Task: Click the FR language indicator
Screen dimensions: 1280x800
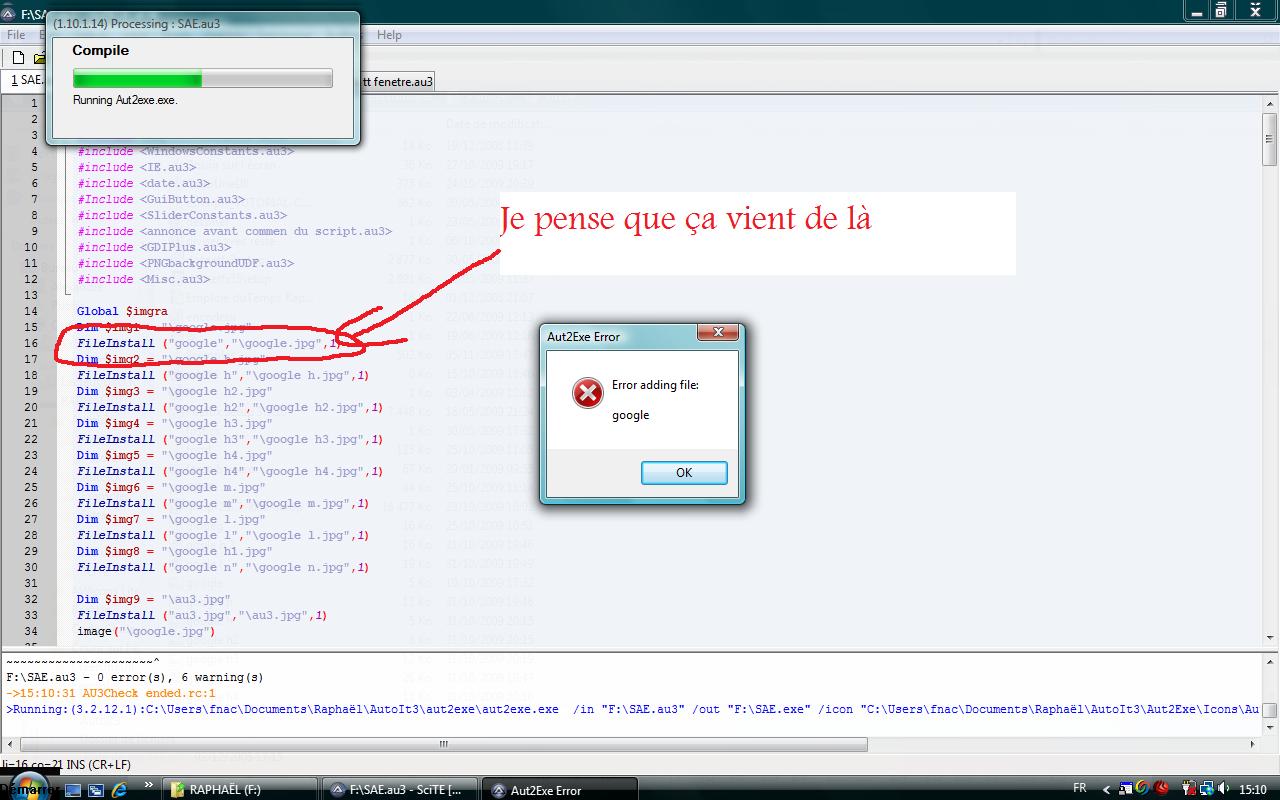Action: [x=1080, y=788]
